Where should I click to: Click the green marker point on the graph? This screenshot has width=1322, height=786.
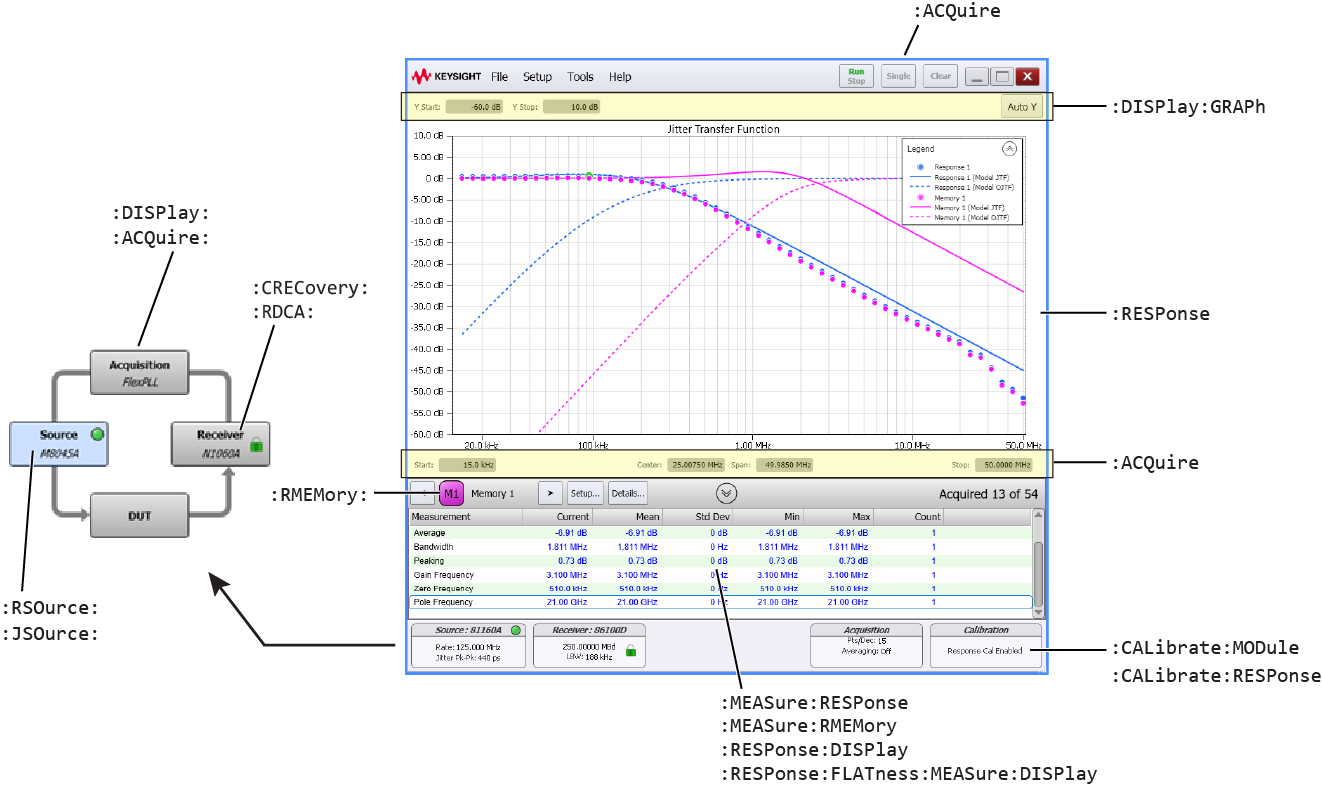coord(589,175)
